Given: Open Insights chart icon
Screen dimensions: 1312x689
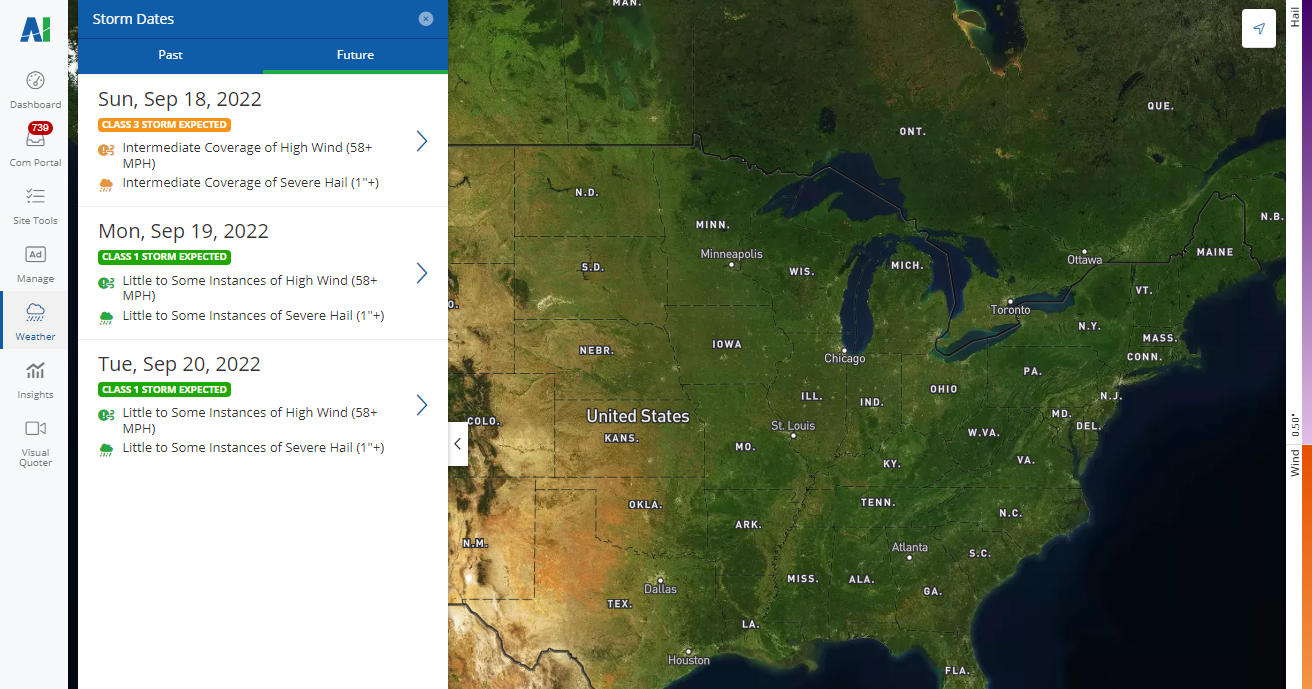Looking at the screenshot, I should tap(35, 371).
